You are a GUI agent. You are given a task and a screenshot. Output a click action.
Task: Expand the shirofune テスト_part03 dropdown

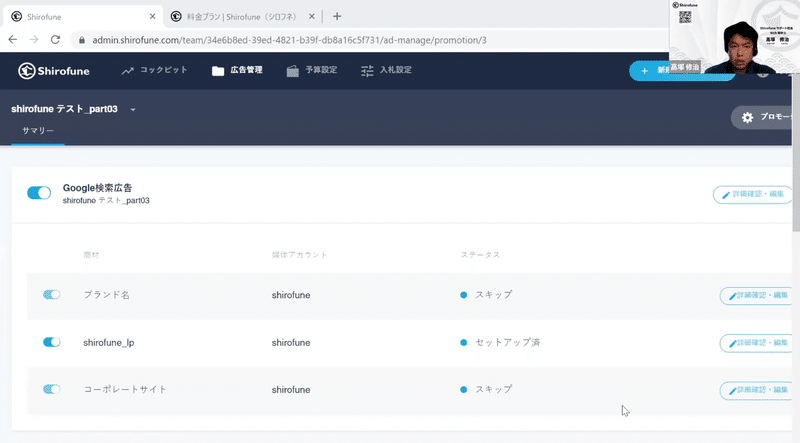click(133, 109)
